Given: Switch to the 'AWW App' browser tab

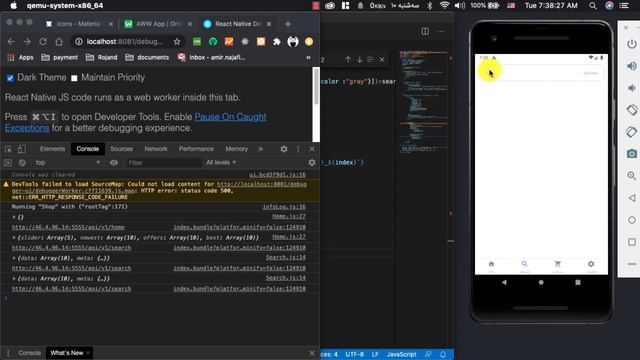Looking at the screenshot, I should coord(158,24).
